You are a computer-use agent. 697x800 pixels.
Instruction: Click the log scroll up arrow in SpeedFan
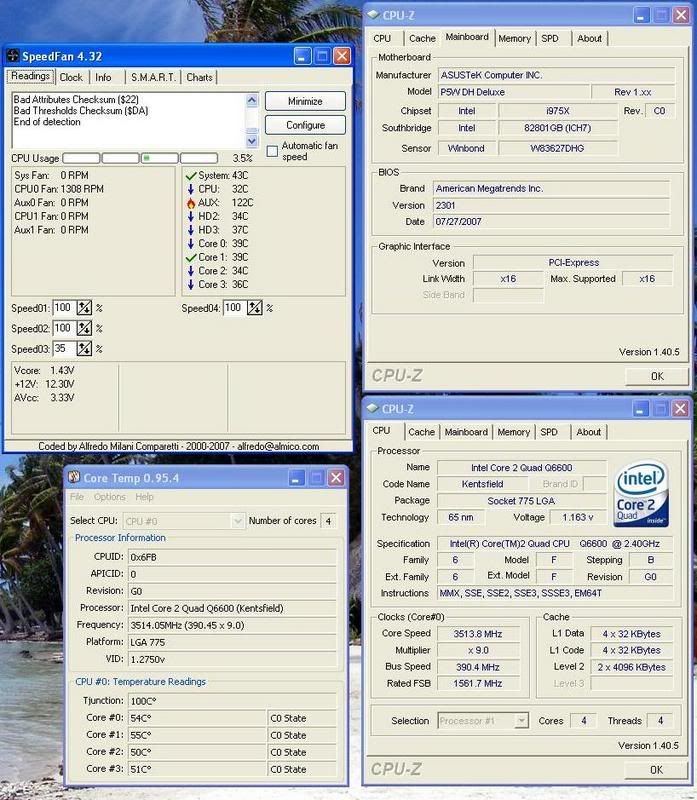[252, 101]
